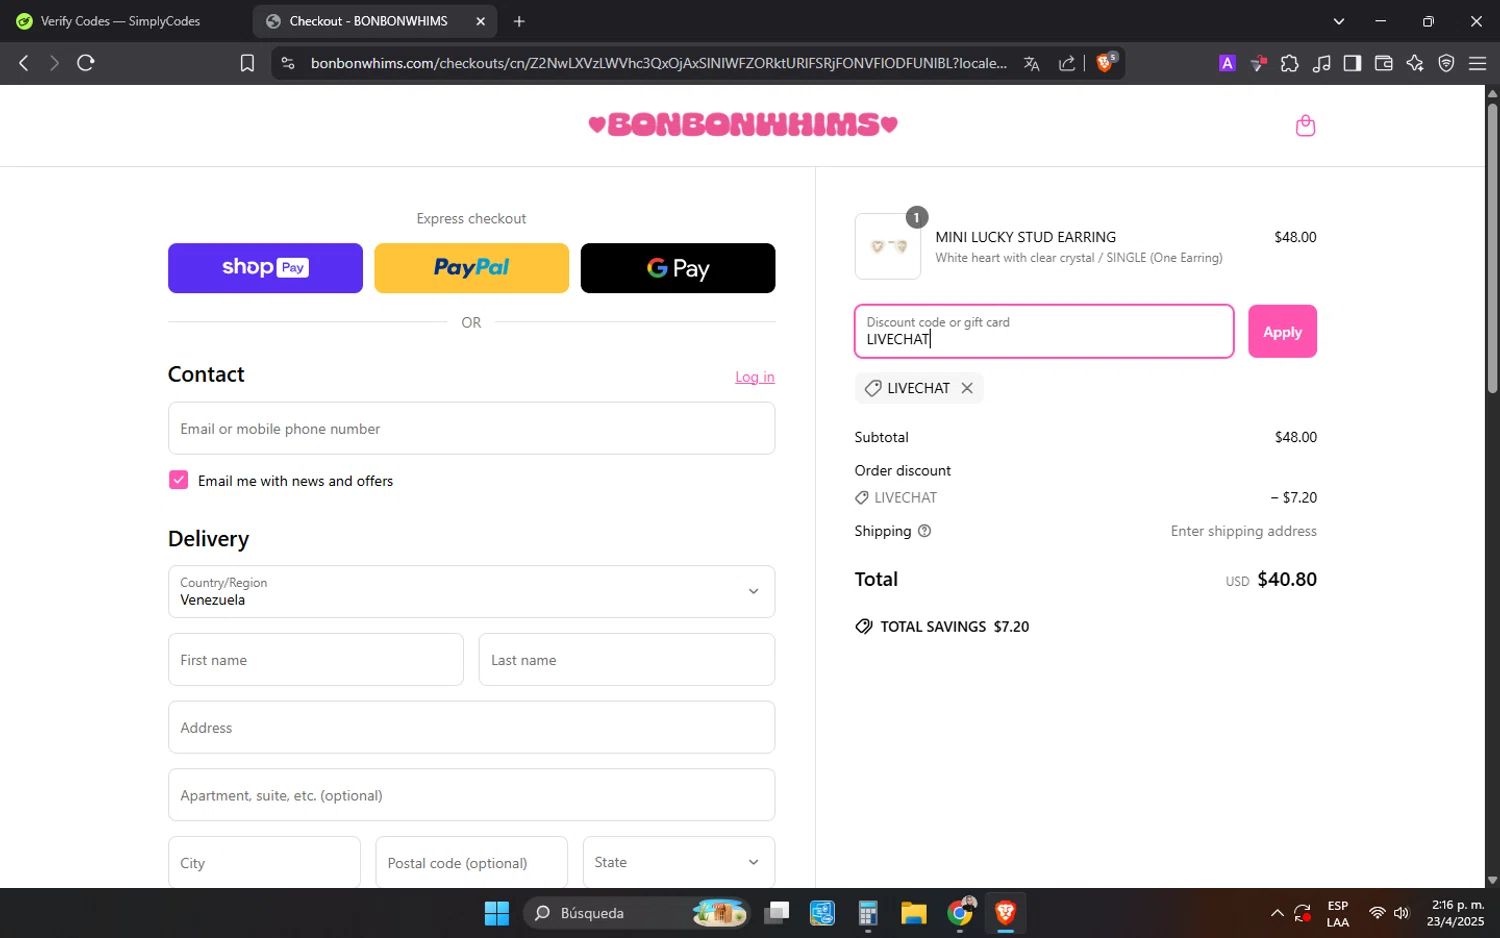
Task: Open the volume speaker tray icon
Action: [1402, 913]
